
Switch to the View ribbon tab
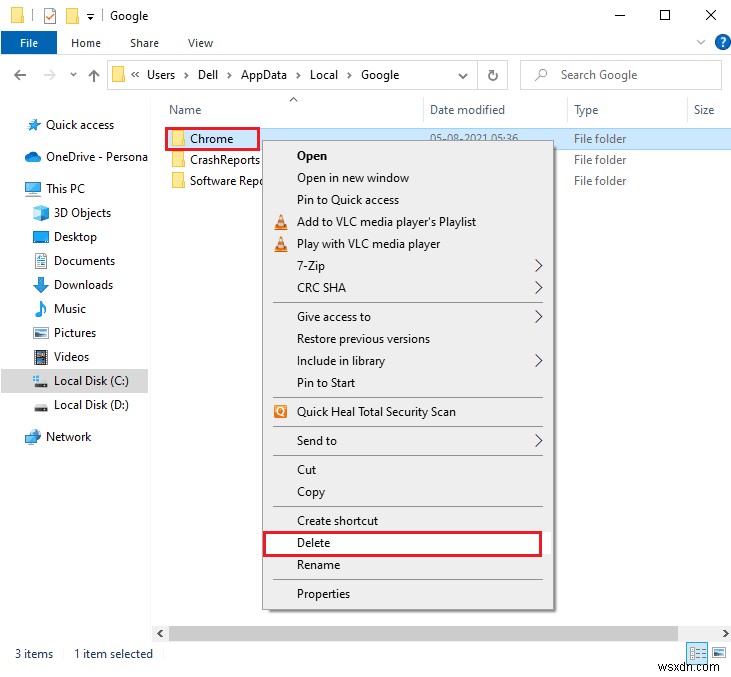(200, 43)
